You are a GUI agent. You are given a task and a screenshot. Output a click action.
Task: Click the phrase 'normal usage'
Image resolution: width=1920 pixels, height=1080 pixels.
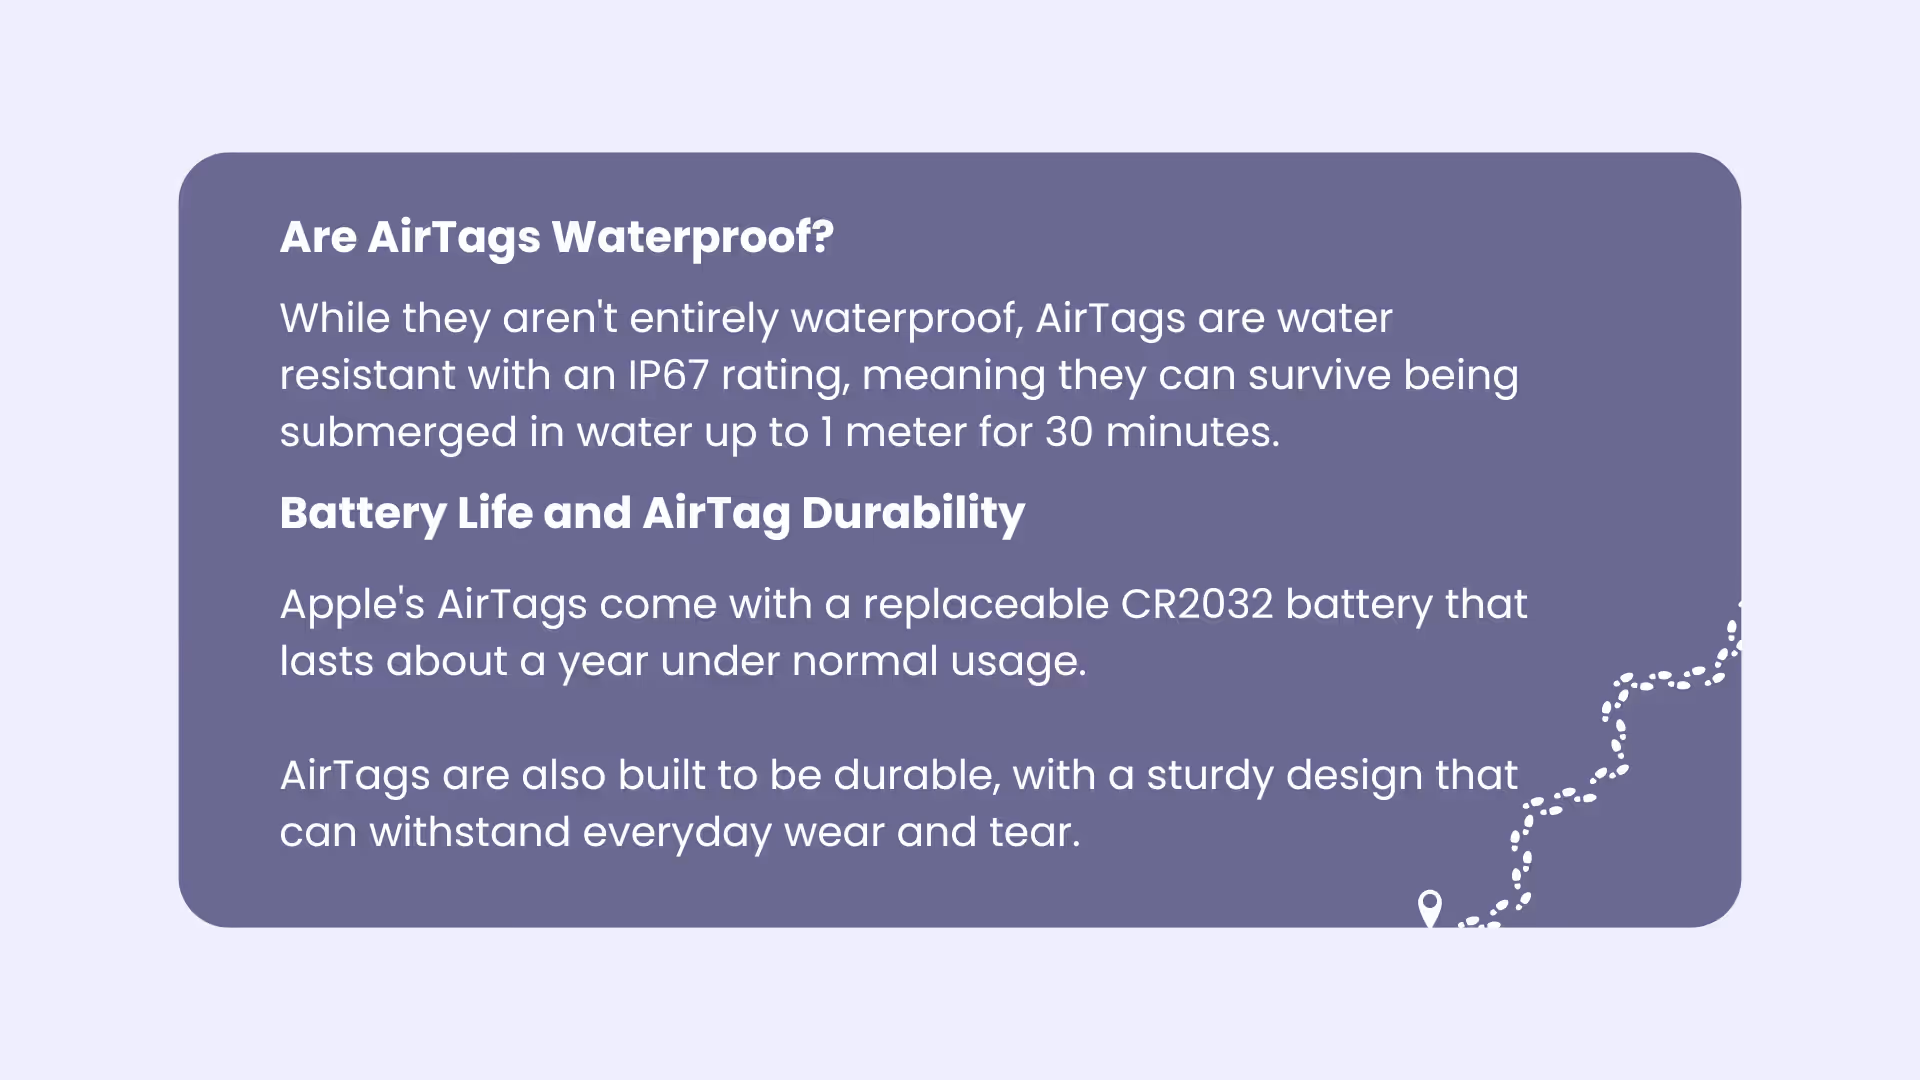(x=939, y=662)
